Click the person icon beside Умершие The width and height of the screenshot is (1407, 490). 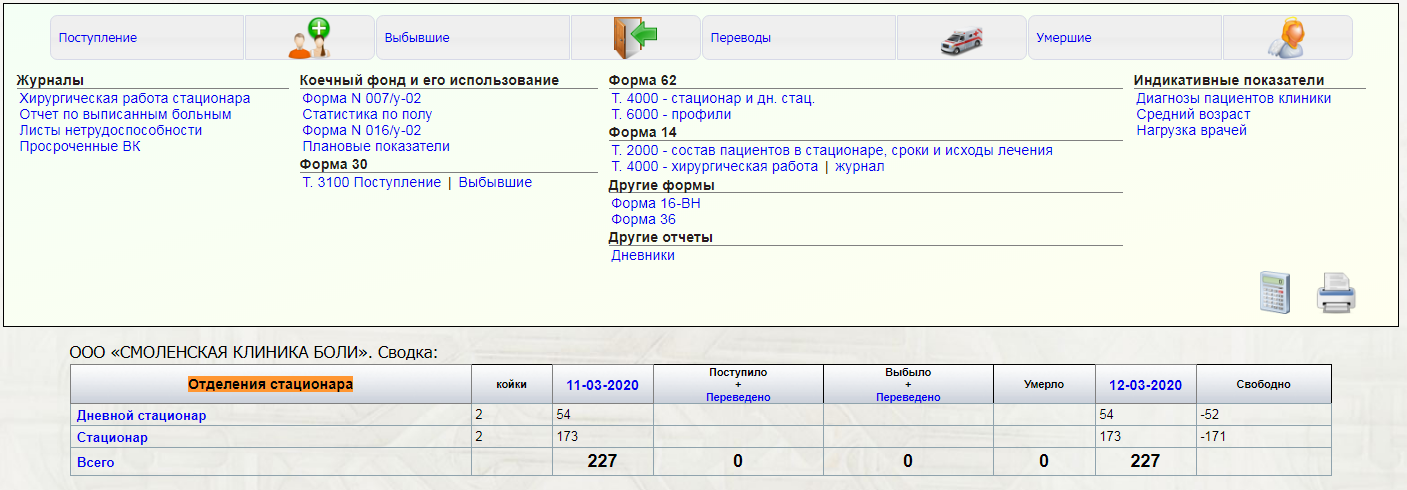(1287, 38)
